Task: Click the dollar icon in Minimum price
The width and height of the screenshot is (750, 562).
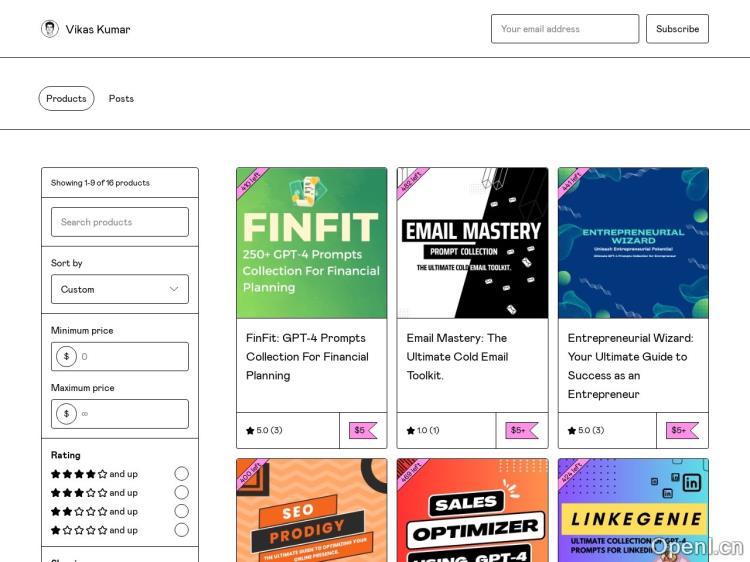Action: [66, 357]
